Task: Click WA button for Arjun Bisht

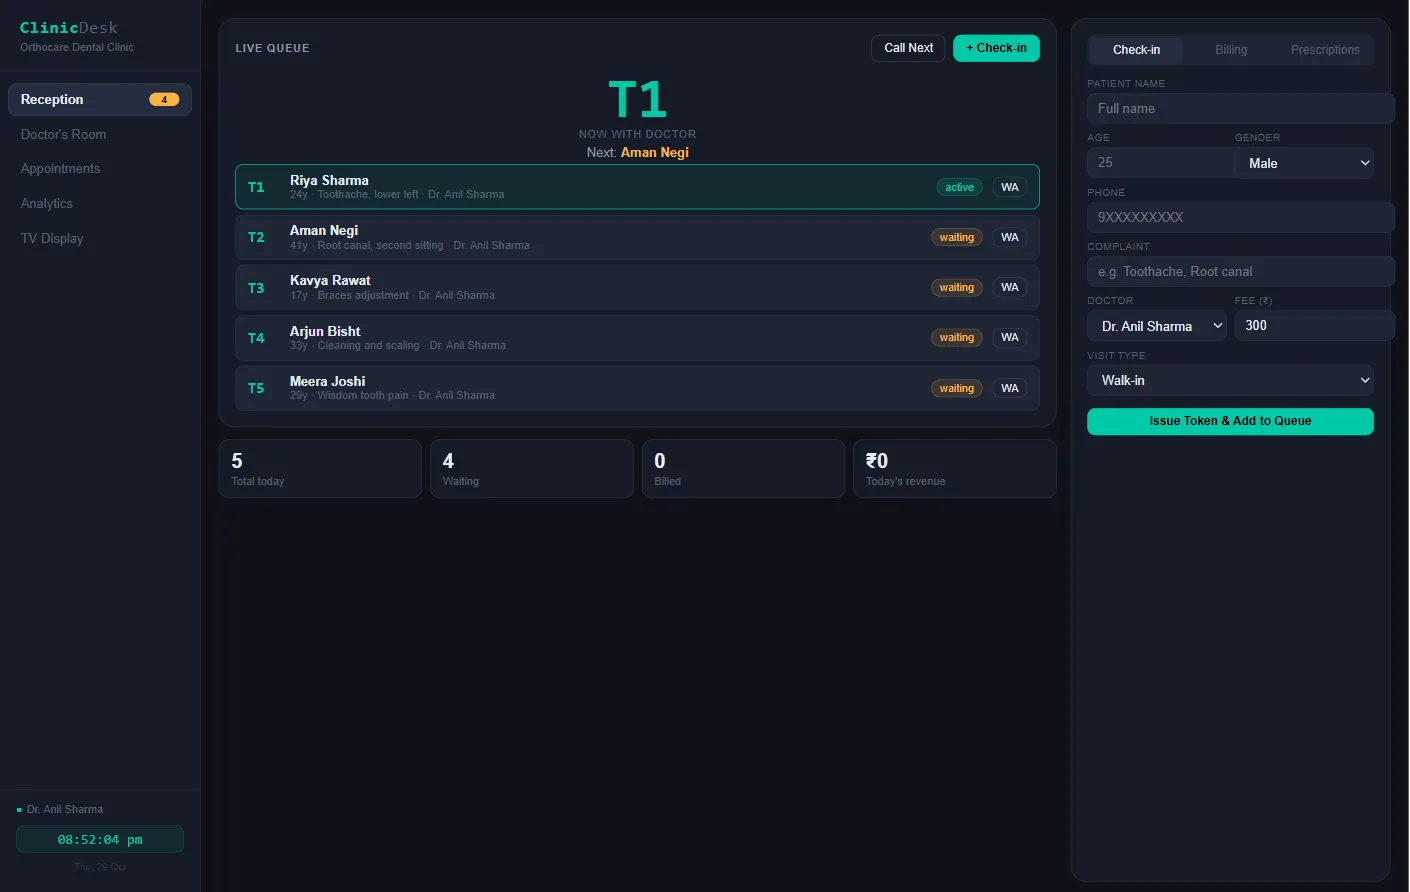Action: [x=1010, y=337]
